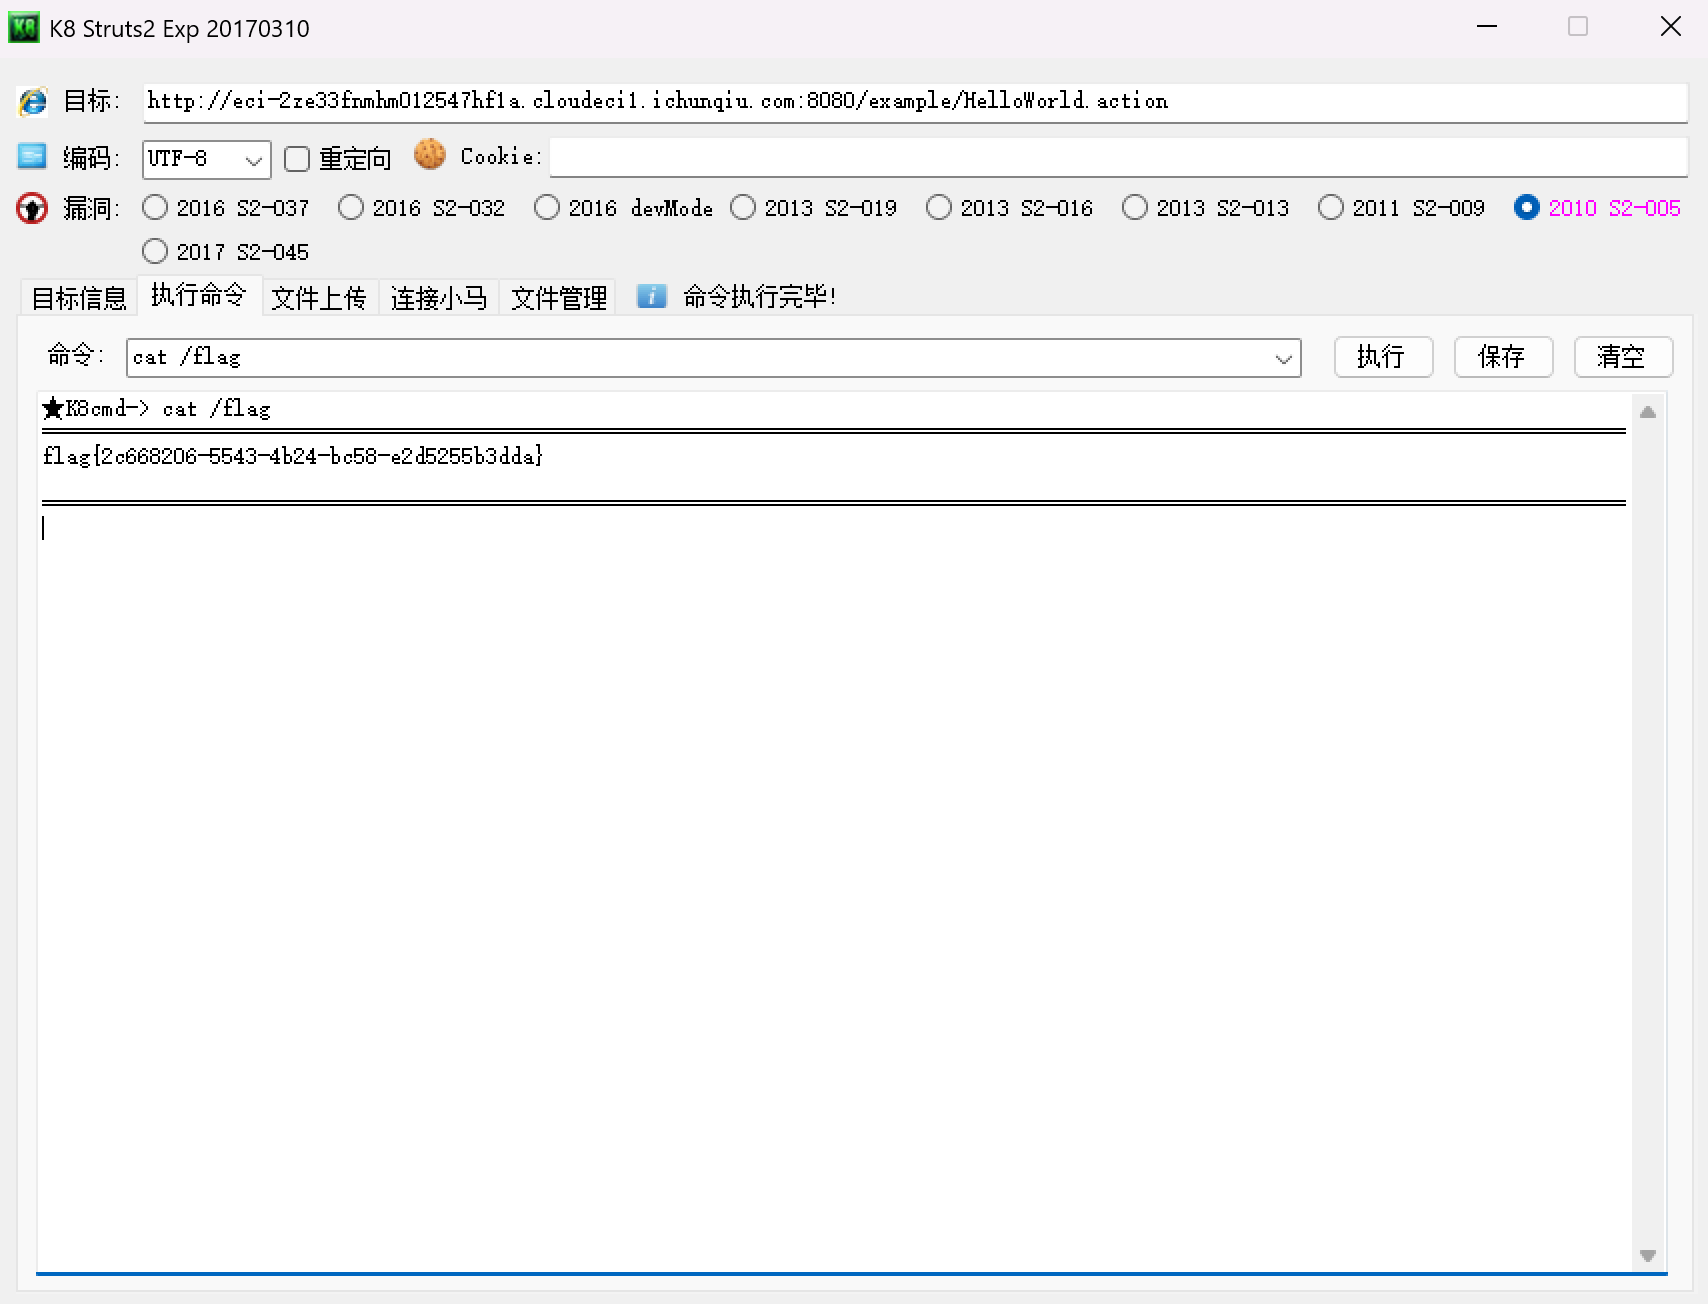Toggle the 重定向 redirect checkbox

(x=297, y=159)
